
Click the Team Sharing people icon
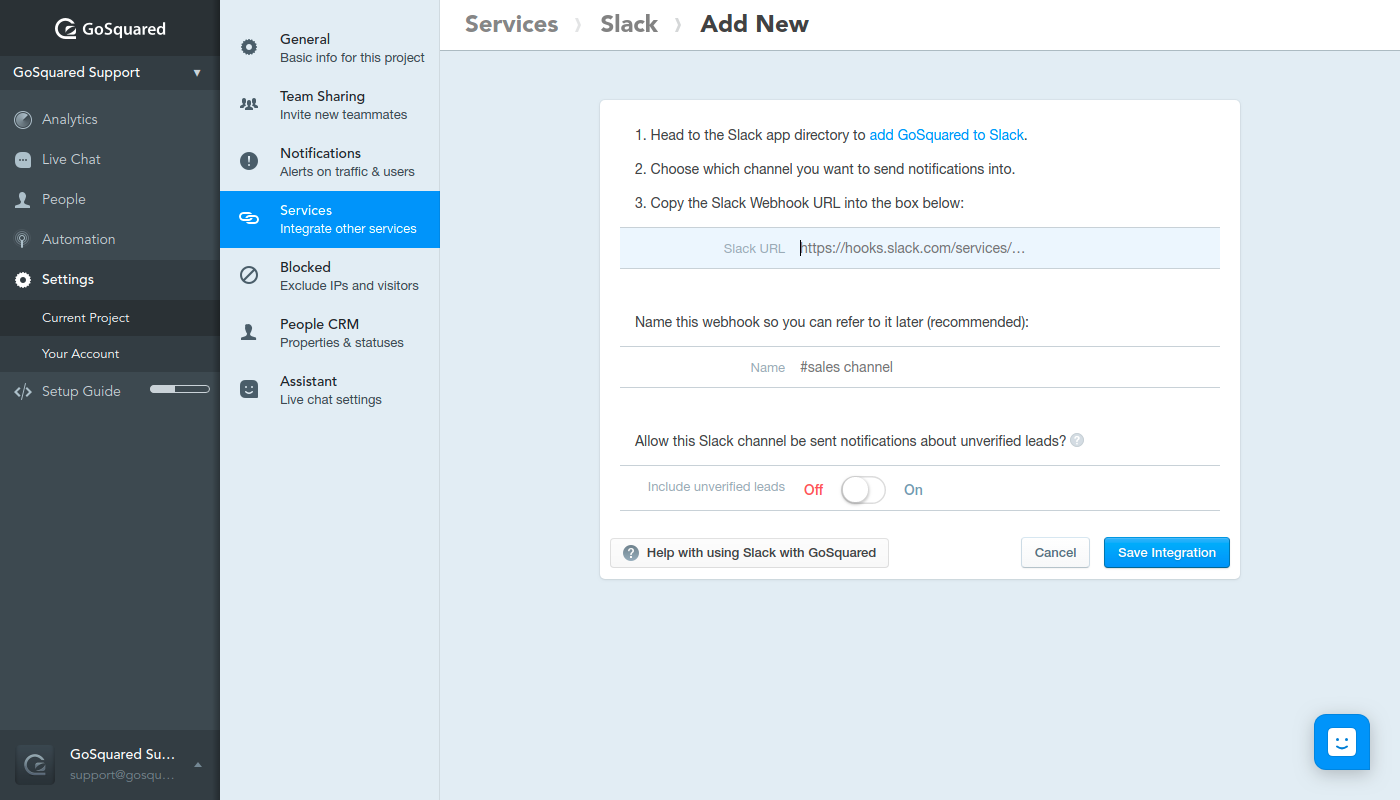coord(249,104)
